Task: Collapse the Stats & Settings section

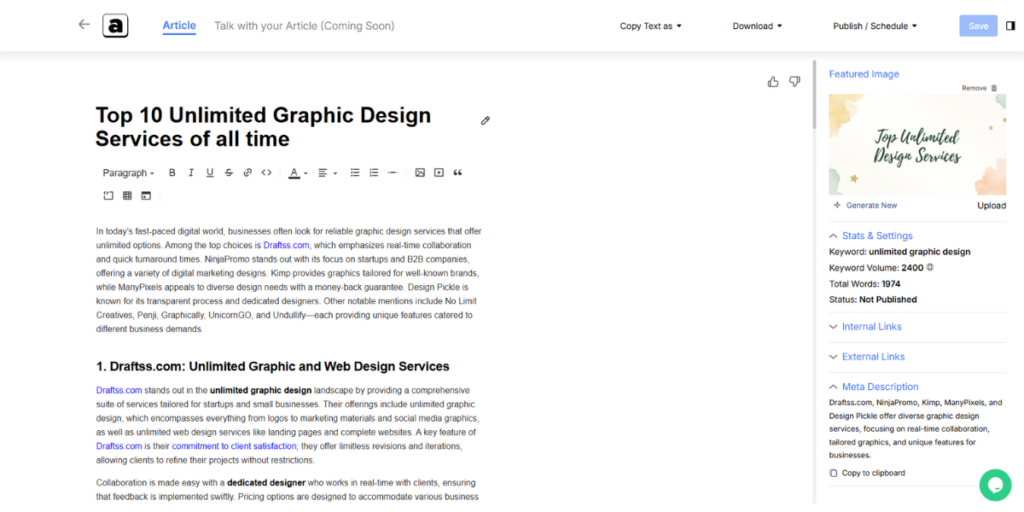Action: (x=871, y=236)
